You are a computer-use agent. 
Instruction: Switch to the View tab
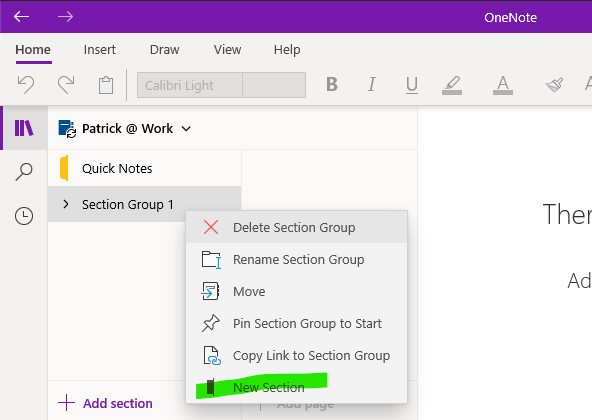click(x=227, y=49)
